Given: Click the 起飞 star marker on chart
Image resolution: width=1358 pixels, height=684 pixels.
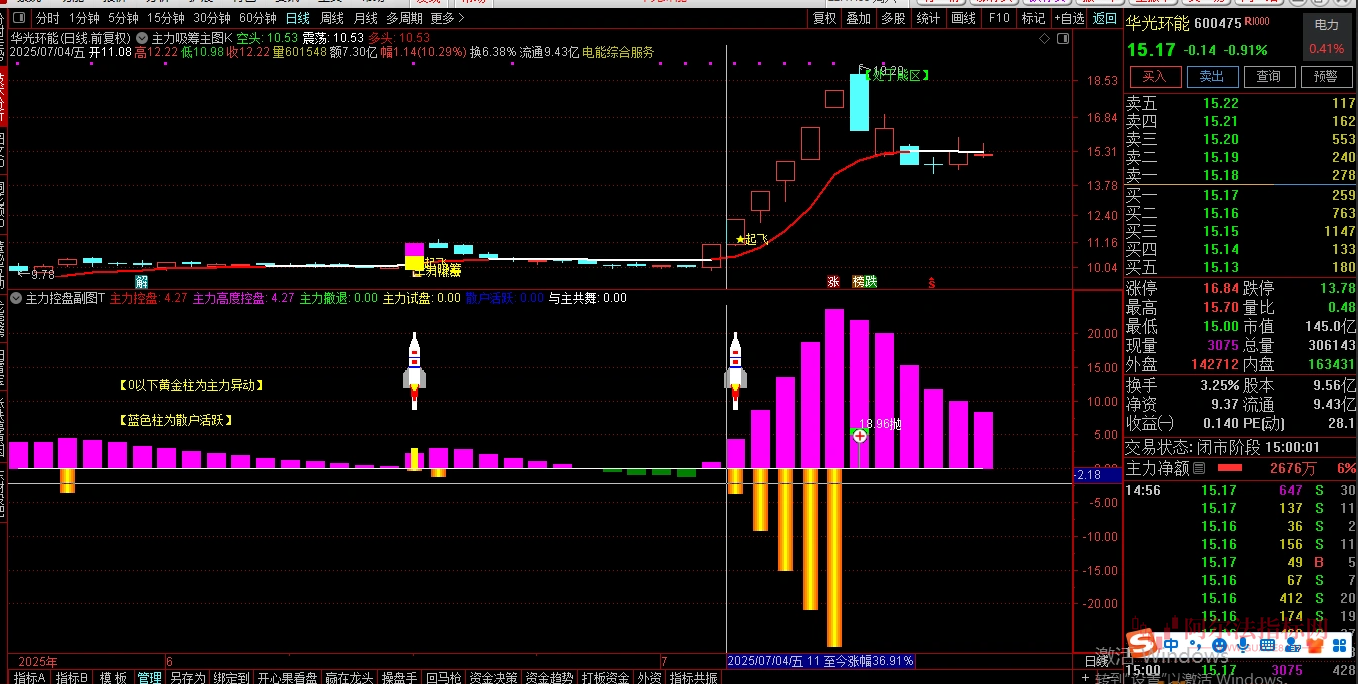Looking at the screenshot, I should [741, 239].
